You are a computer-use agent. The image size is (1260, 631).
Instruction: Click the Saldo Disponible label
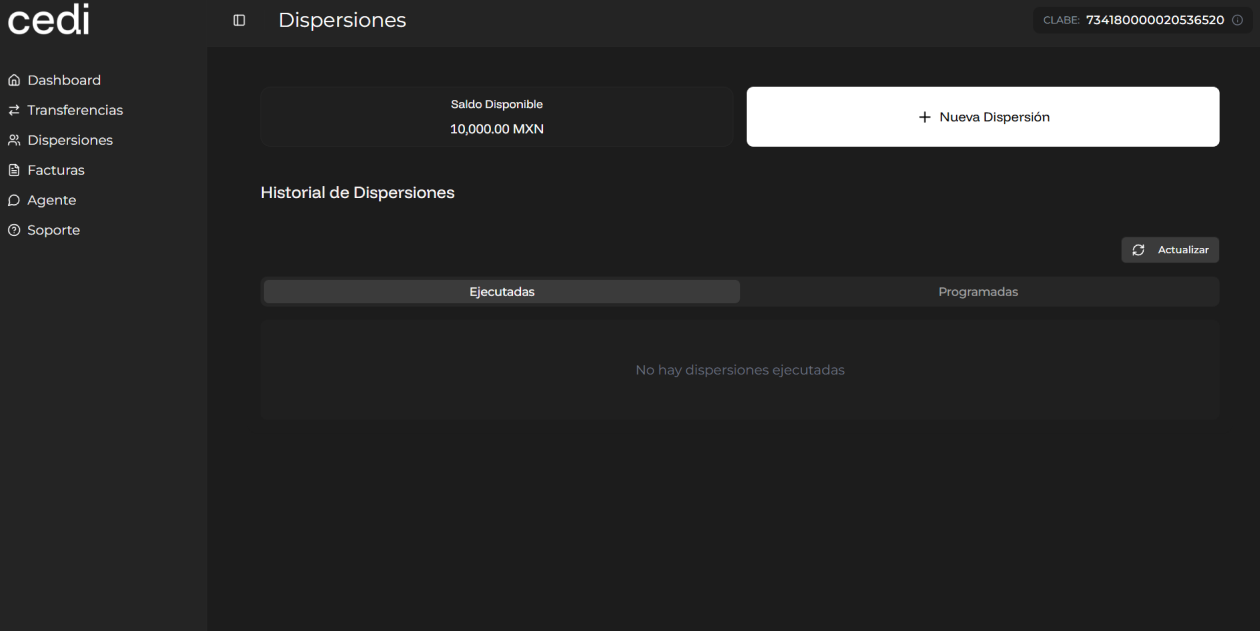coord(497,104)
